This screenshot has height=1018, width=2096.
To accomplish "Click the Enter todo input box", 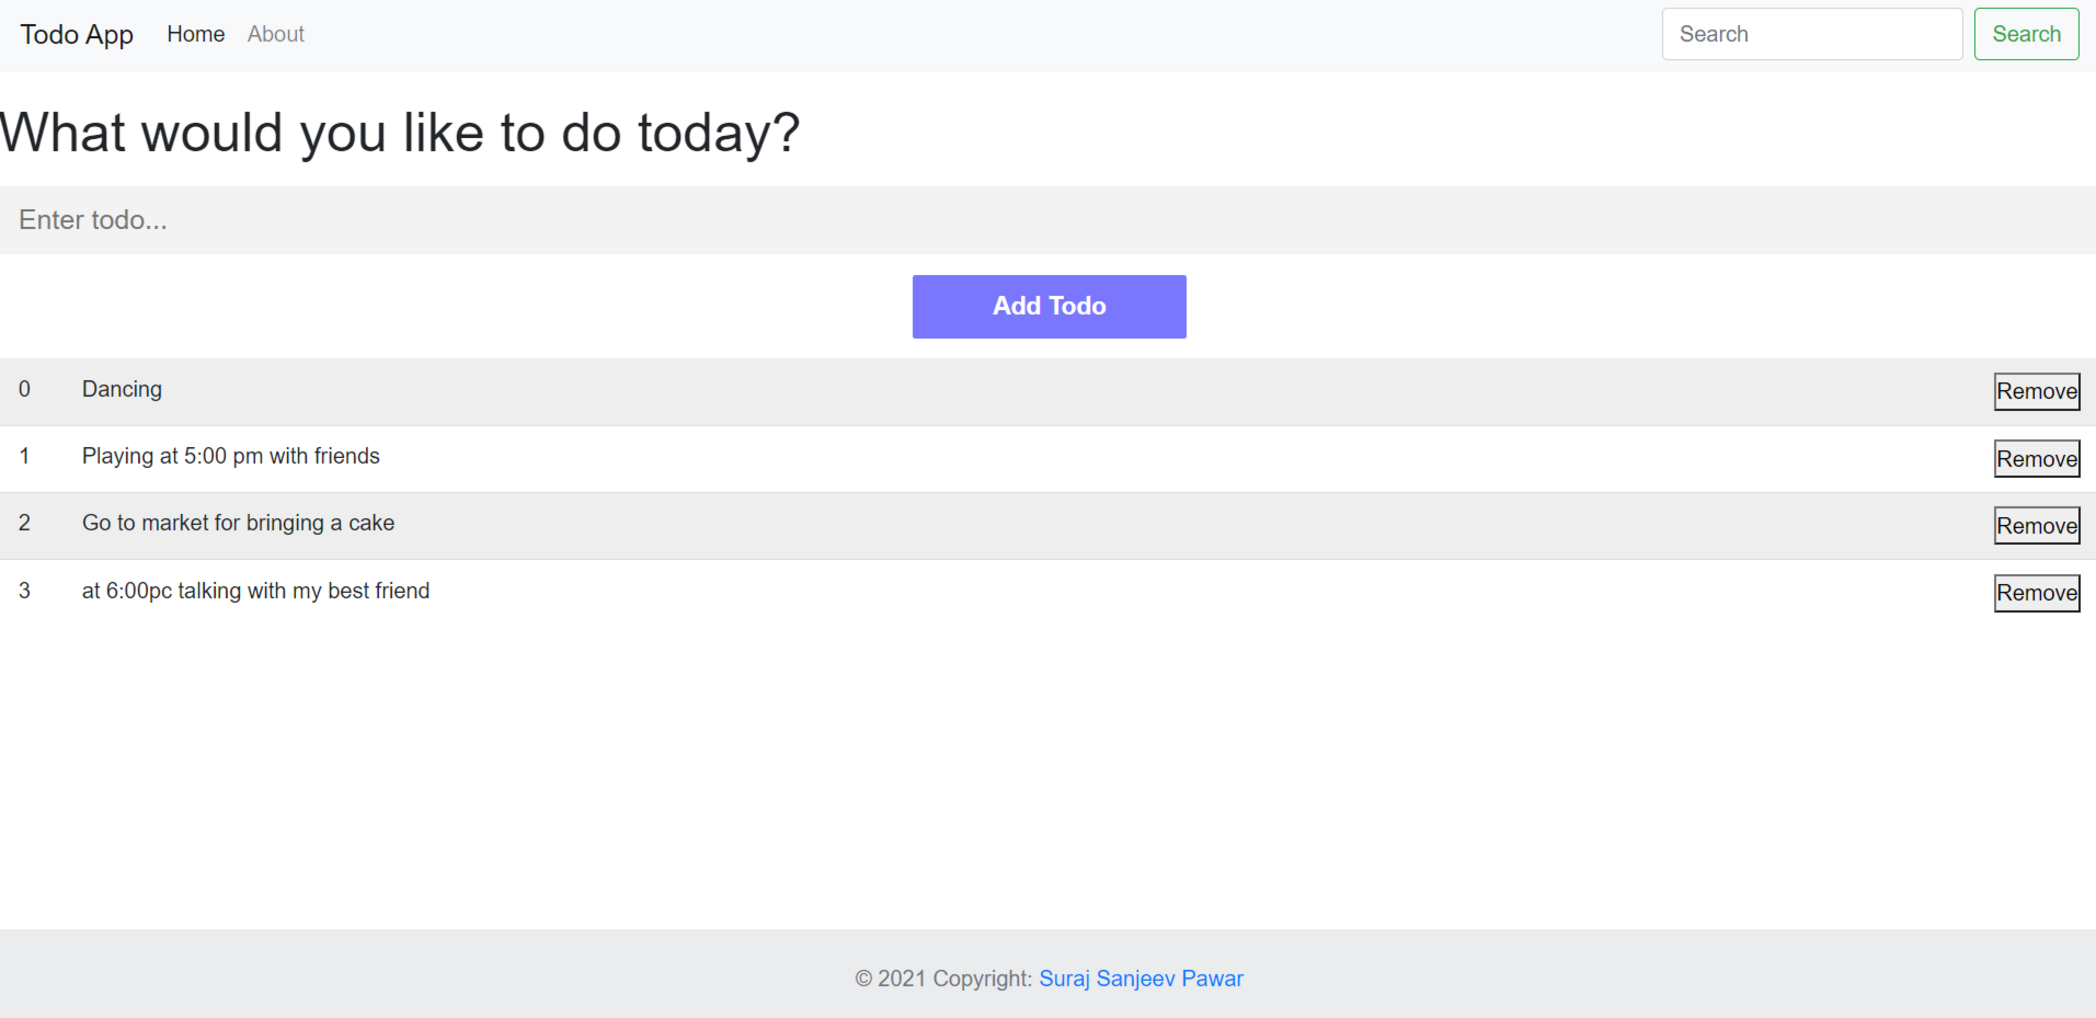I will (x=1048, y=220).
